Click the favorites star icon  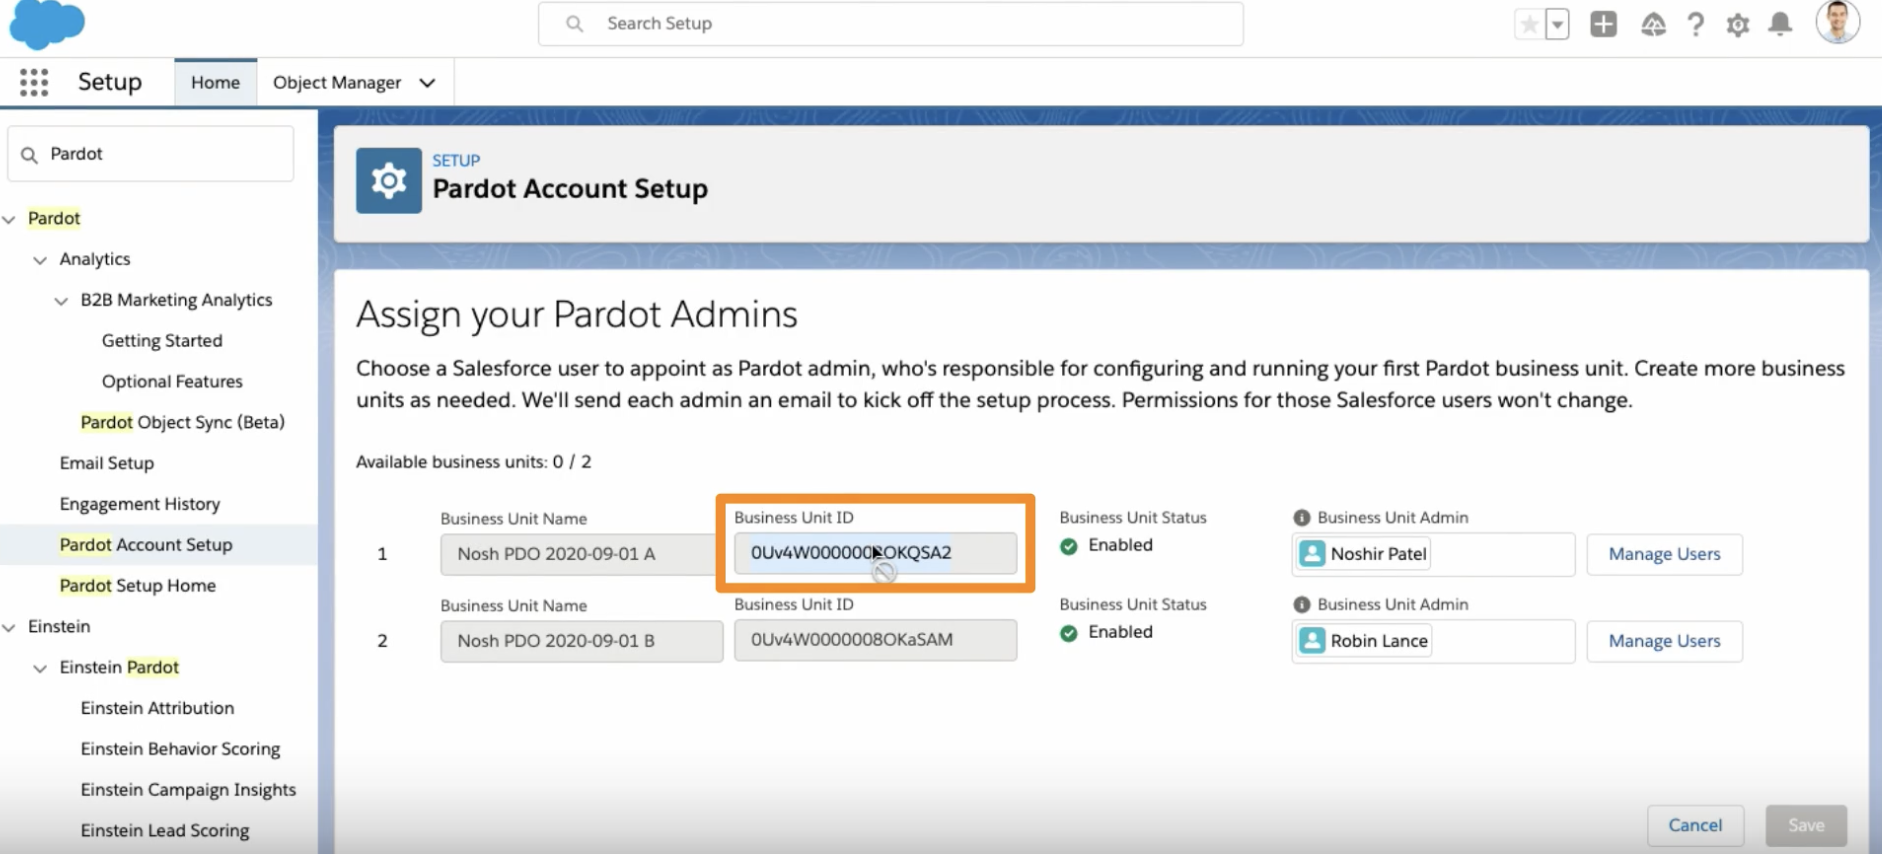(1529, 24)
